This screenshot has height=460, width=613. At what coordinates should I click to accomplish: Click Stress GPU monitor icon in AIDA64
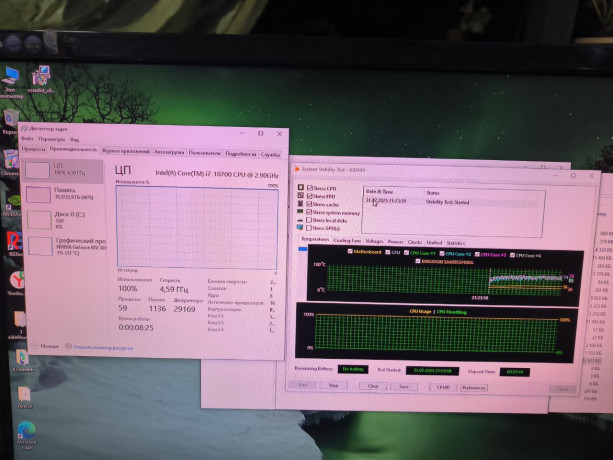coord(300,227)
